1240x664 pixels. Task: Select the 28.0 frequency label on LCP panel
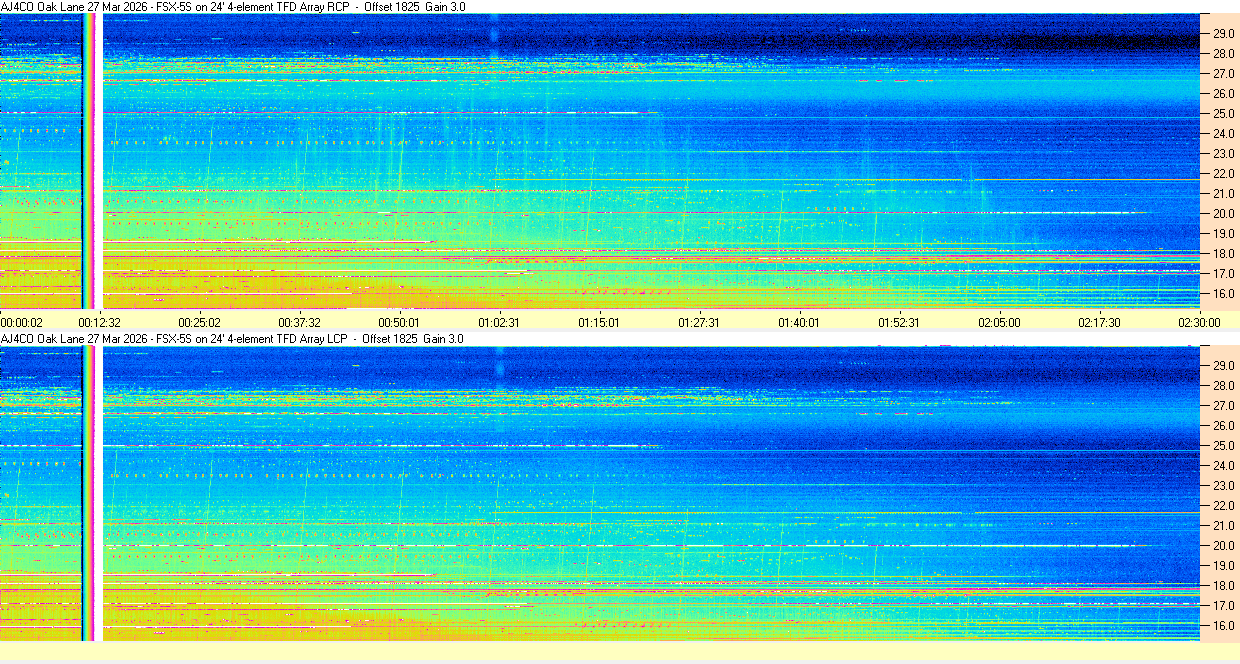pos(1224,386)
